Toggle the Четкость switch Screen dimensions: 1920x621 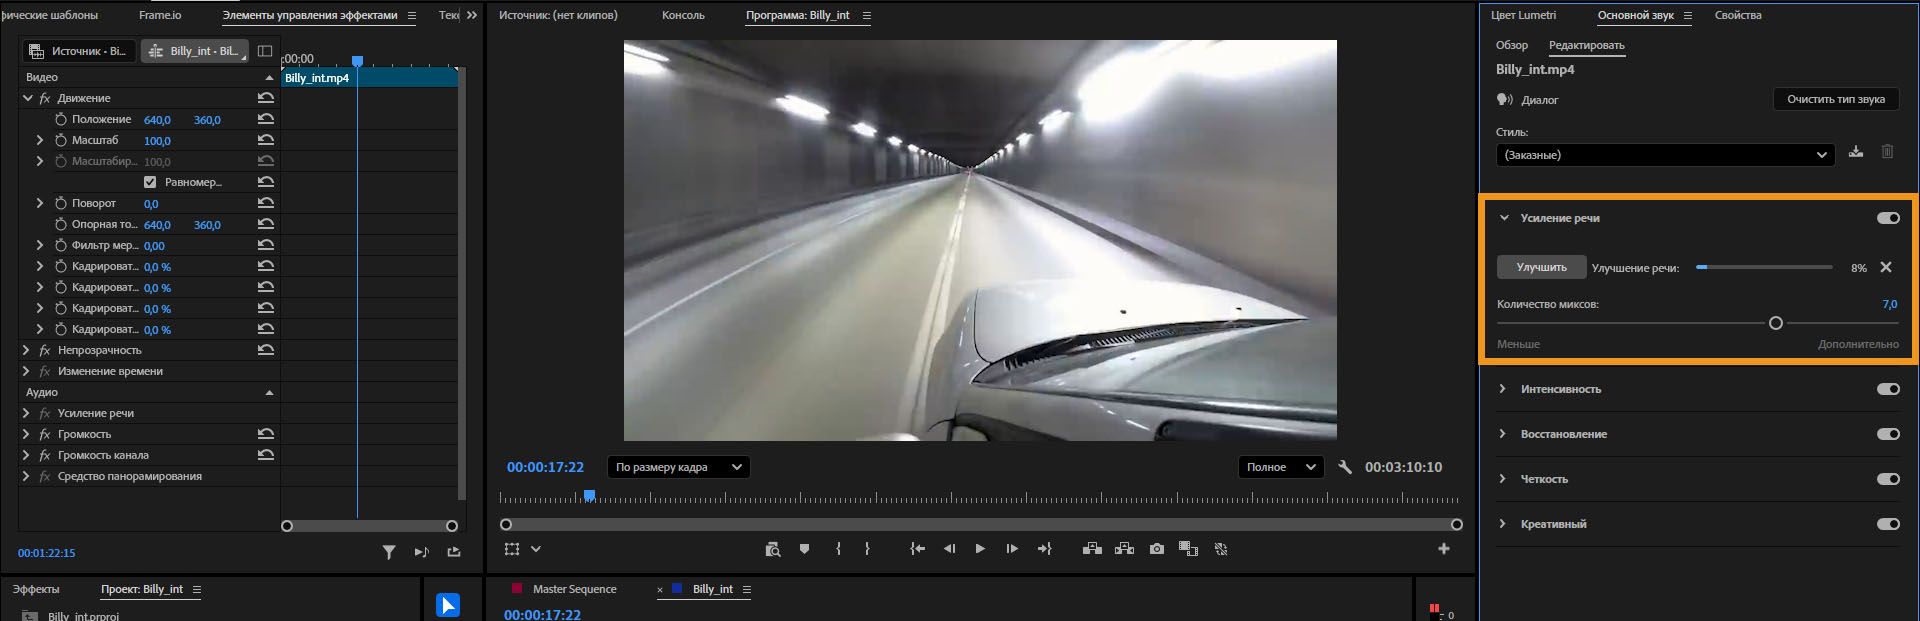(1888, 479)
